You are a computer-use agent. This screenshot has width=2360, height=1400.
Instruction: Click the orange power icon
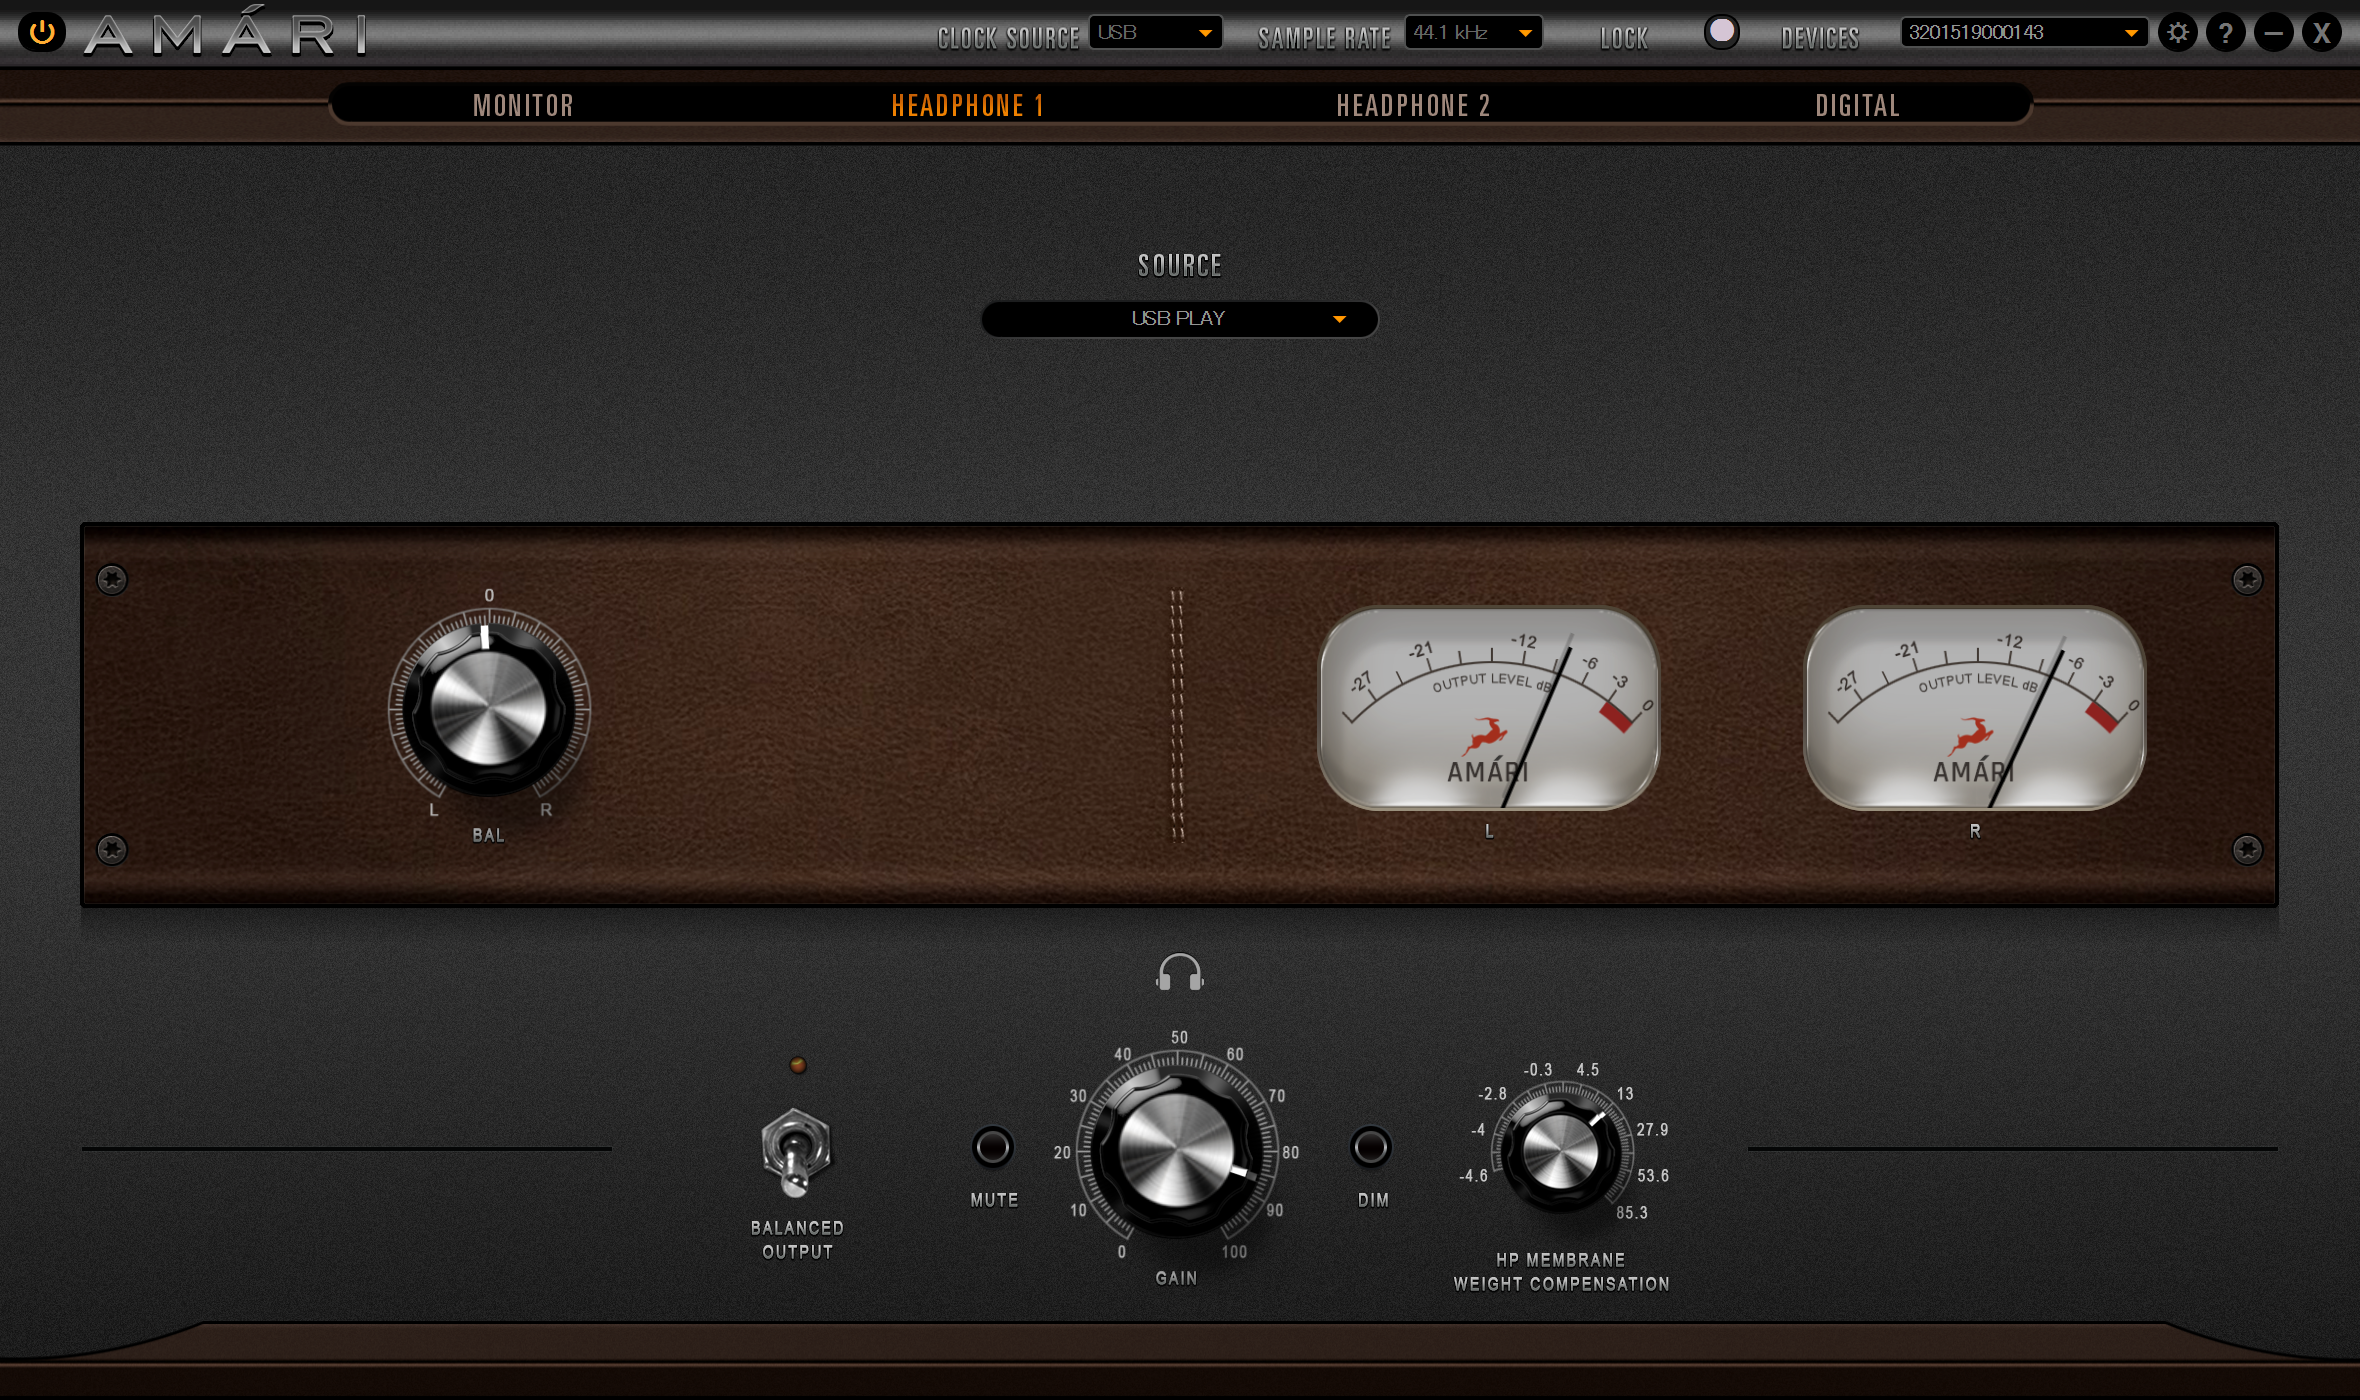42,33
